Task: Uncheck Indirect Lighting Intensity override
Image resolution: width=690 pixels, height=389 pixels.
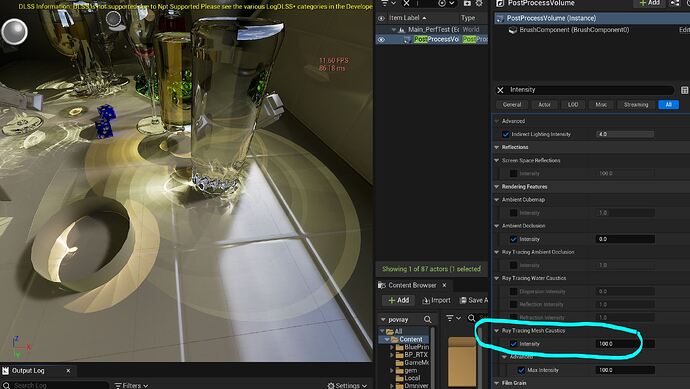Action: pos(506,134)
